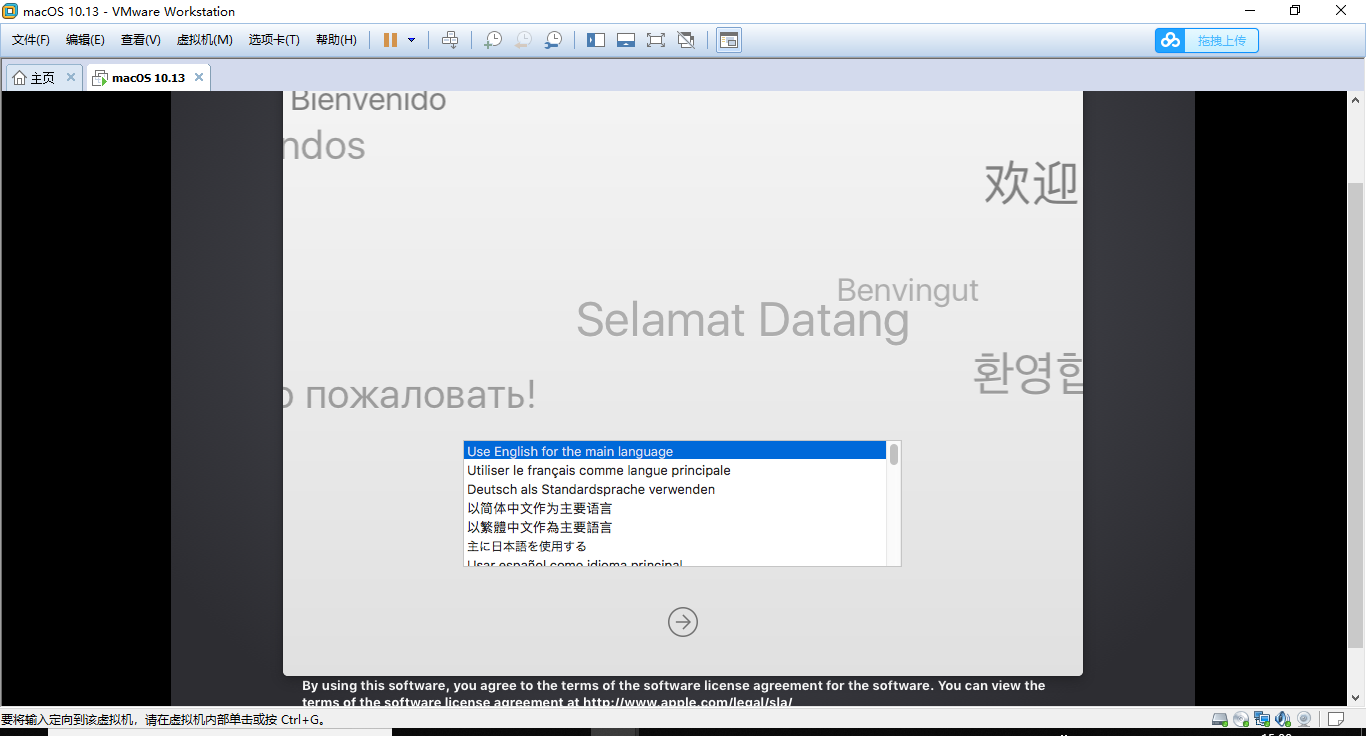
Task: Open the 查看(V) menu
Action: pyautogui.click(x=140, y=40)
